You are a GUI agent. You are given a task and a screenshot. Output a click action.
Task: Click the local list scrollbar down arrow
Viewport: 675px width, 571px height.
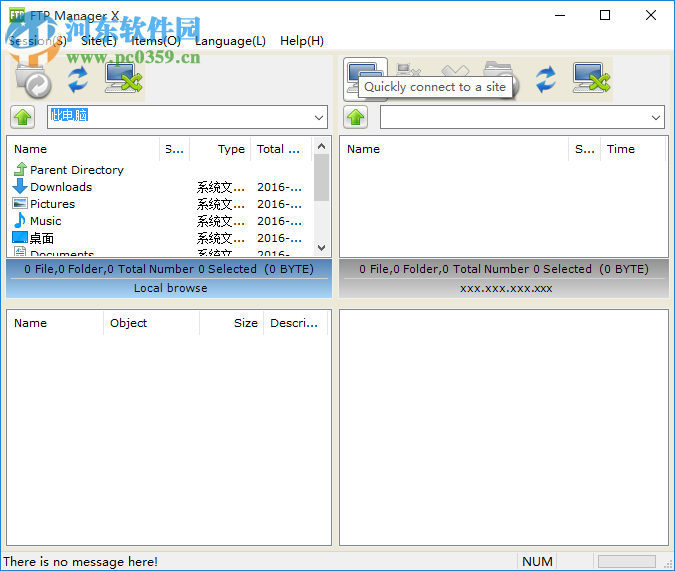[x=321, y=248]
